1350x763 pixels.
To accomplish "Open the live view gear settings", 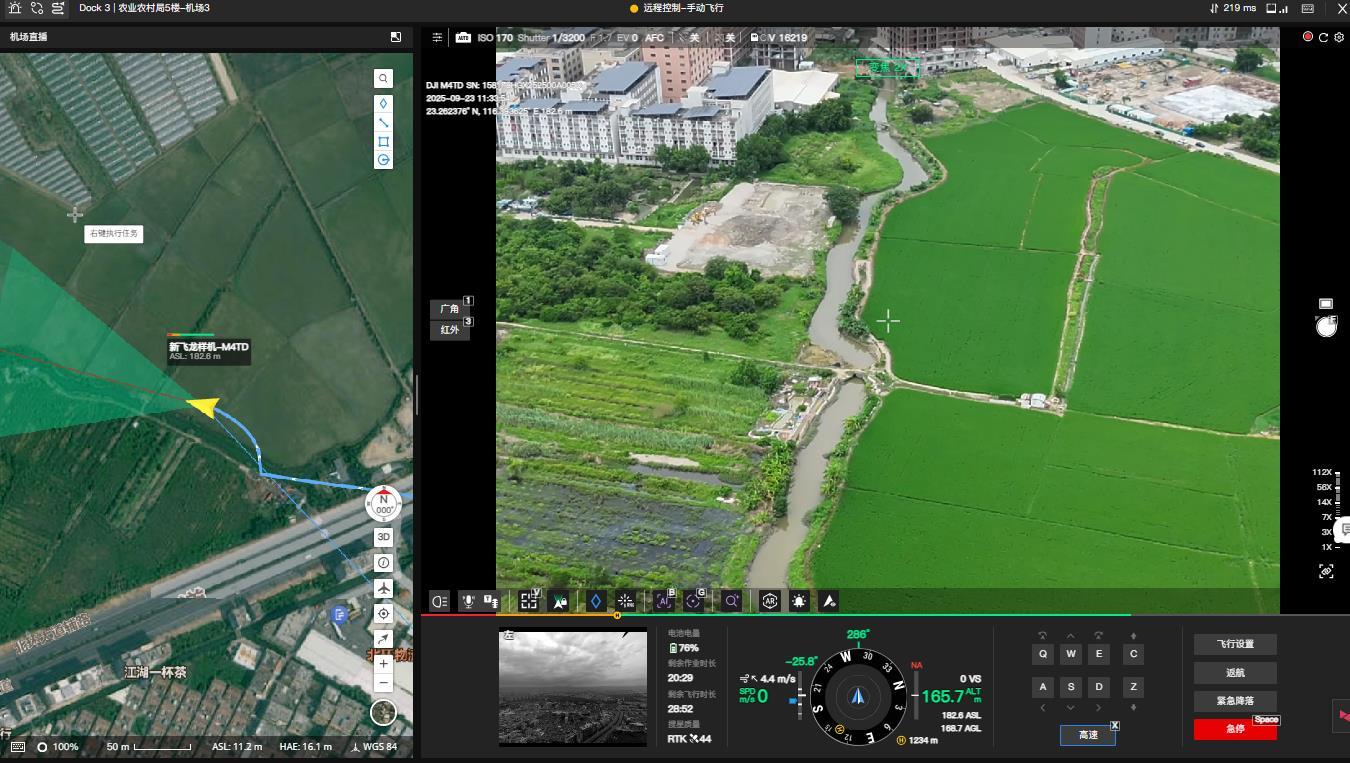I will (1339, 37).
